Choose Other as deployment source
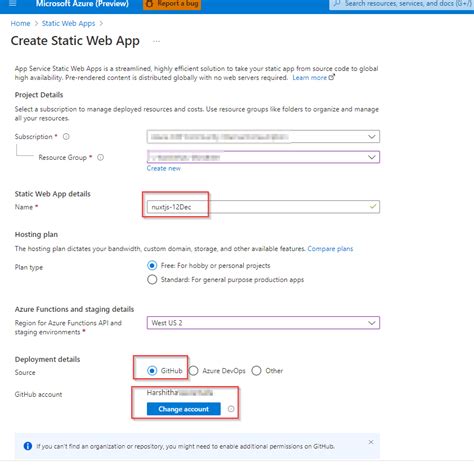The width and height of the screenshot is (474, 466). [x=256, y=371]
